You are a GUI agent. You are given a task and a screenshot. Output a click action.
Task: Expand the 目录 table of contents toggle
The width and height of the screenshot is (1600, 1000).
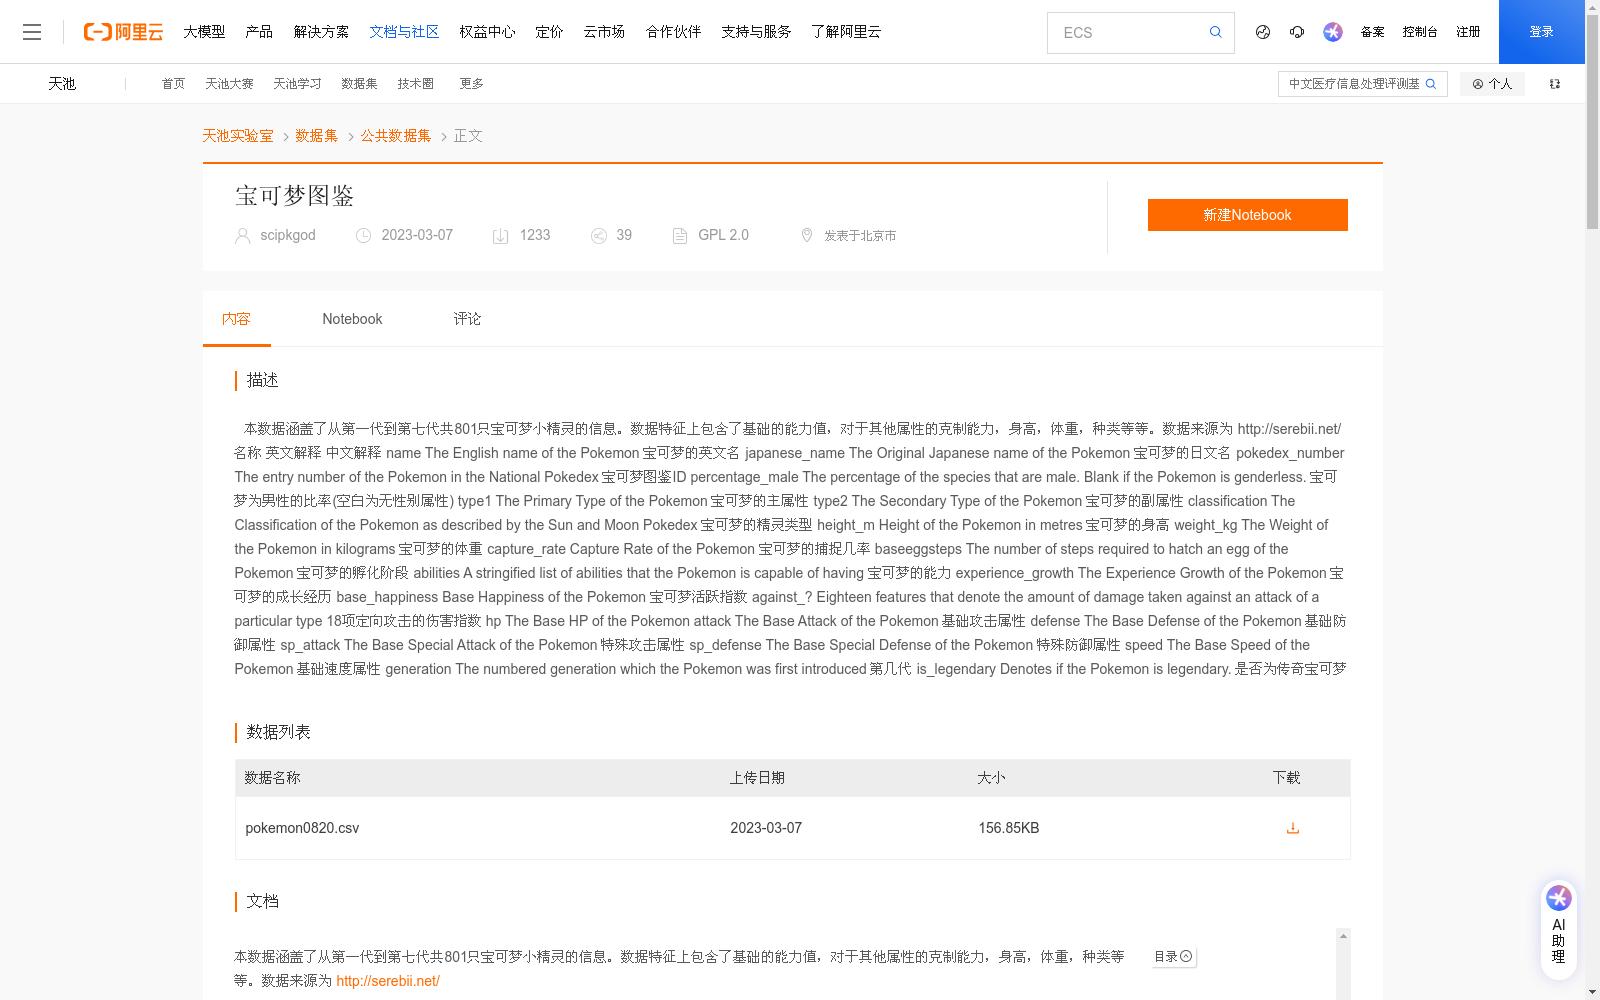coord(1174,957)
